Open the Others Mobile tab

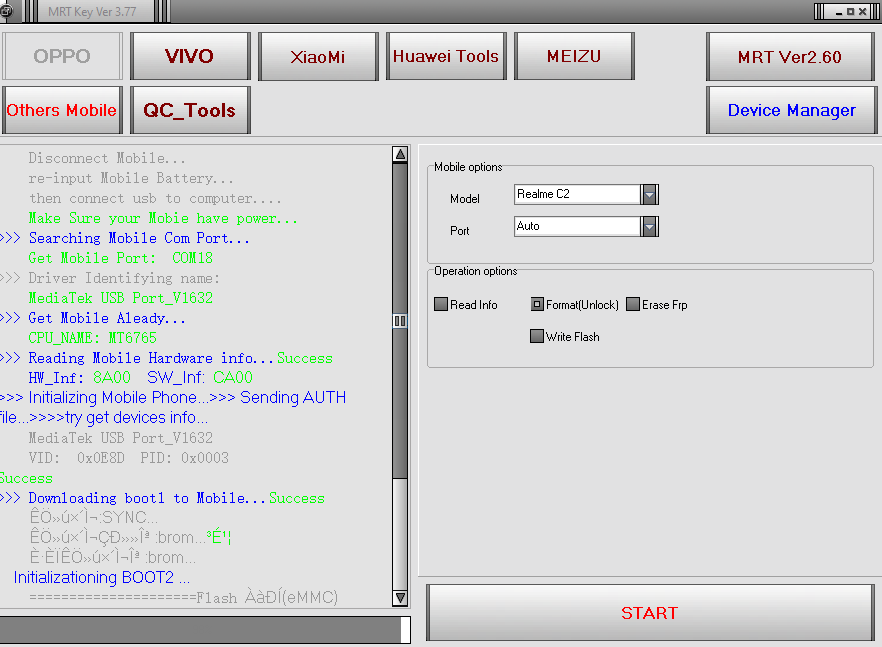62,110
